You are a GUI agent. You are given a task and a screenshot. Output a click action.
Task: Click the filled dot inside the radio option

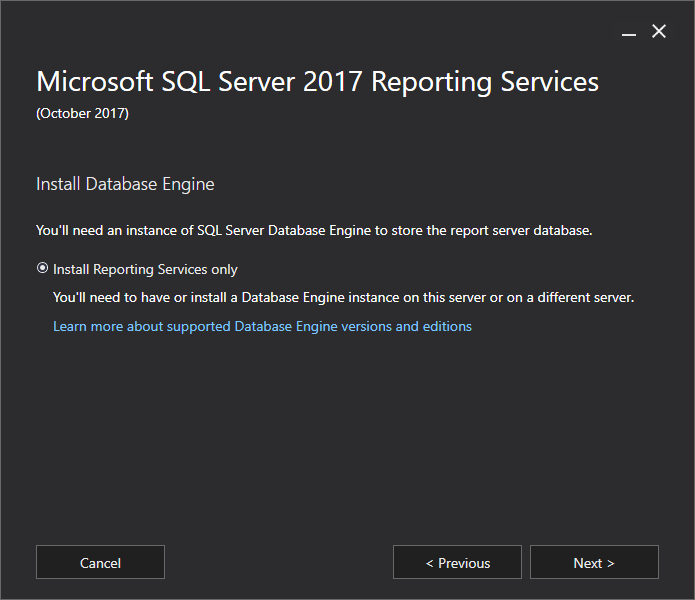coord(42,269)
